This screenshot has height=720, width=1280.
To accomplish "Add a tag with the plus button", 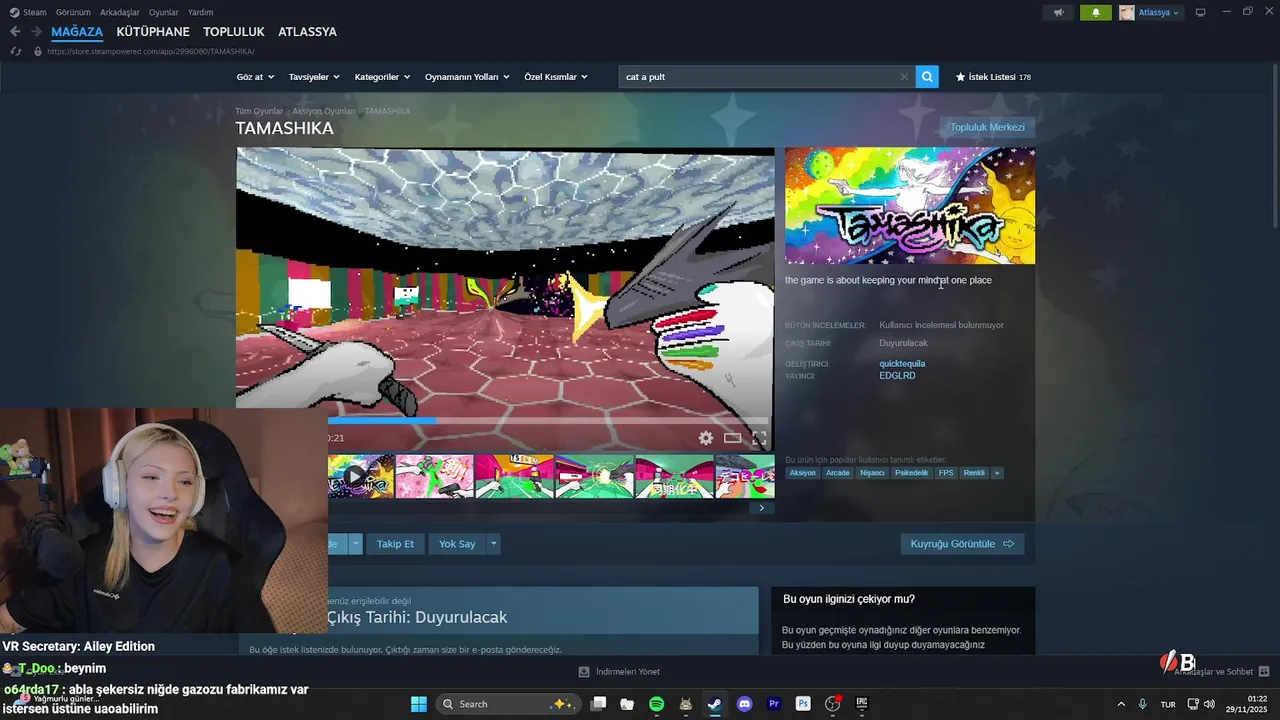I will tap(996, 473).
